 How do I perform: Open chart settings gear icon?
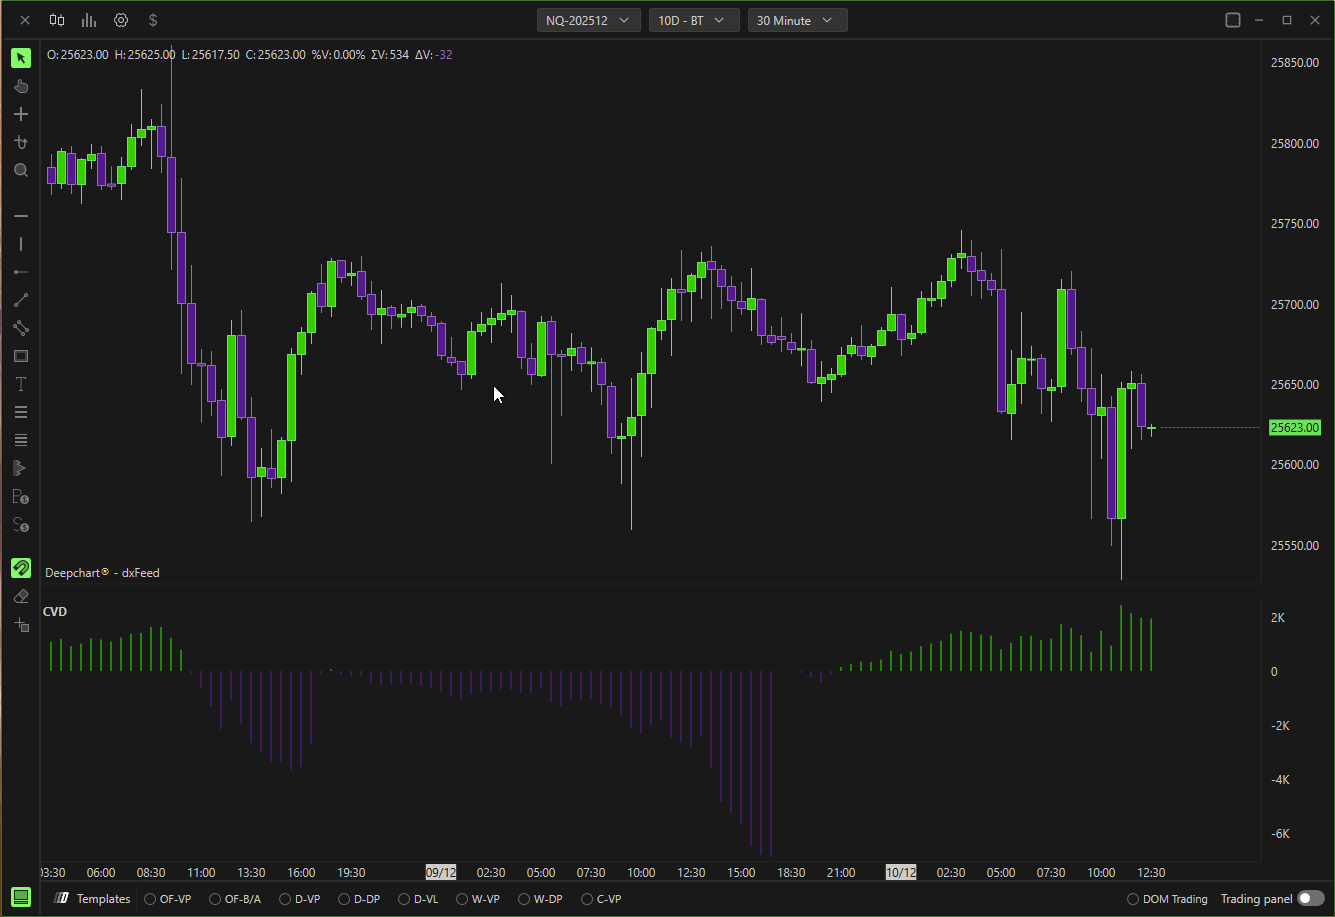click(x=121, y=20)
